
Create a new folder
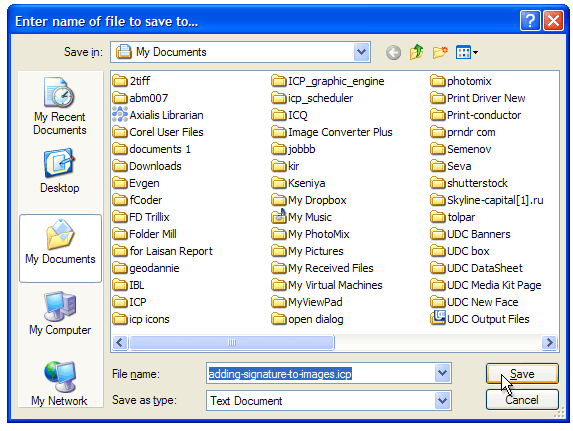440,52
